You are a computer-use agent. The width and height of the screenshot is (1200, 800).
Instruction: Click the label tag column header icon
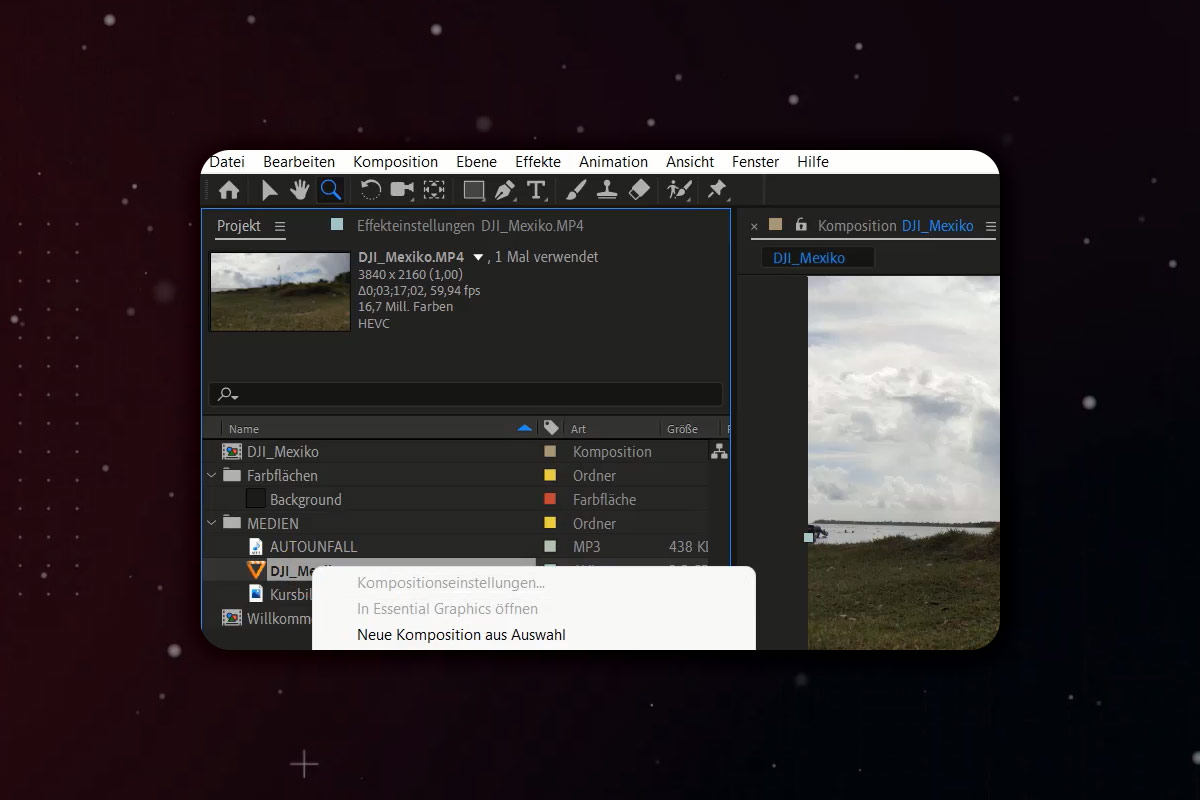pyautogui.click(x=551, y=428)
